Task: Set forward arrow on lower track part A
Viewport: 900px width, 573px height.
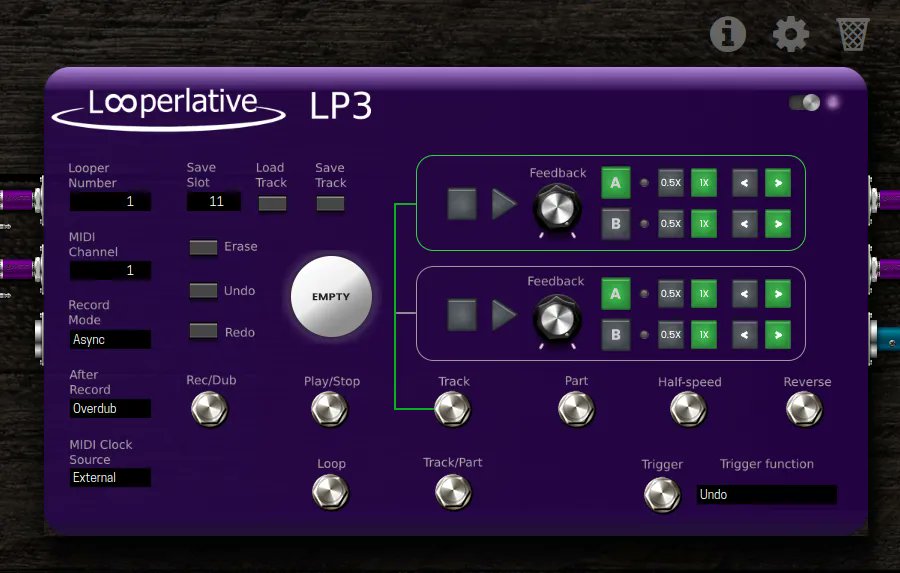Action: (778, 293)
